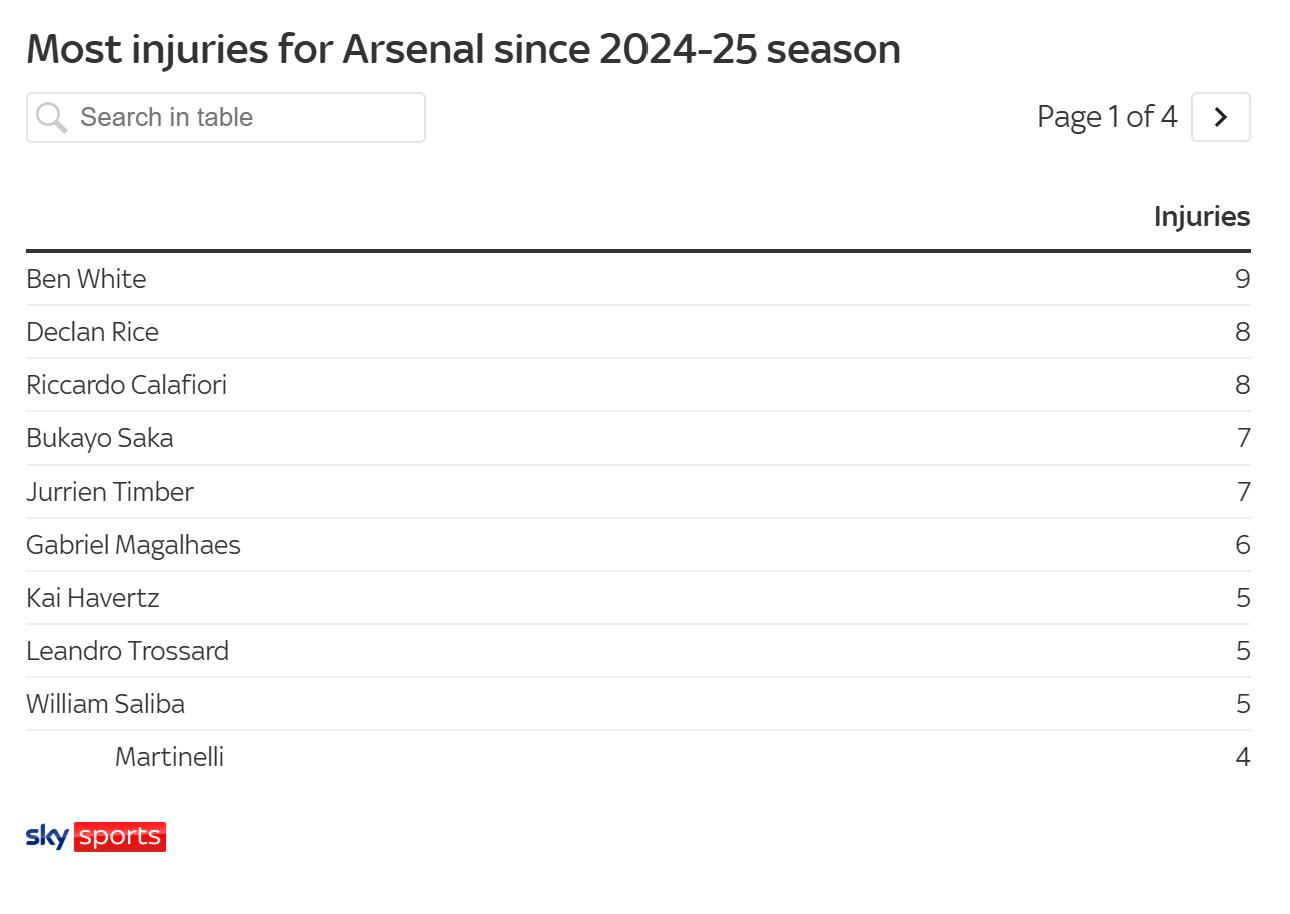Click the magnifying glass search icon
The height and width of the screenshot is (914, 1290).
(x=51, y=118)
